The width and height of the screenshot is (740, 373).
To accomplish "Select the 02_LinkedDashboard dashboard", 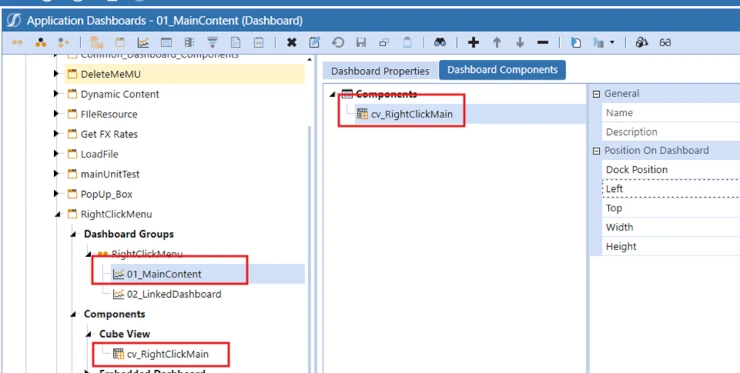I will coord(174,294).
